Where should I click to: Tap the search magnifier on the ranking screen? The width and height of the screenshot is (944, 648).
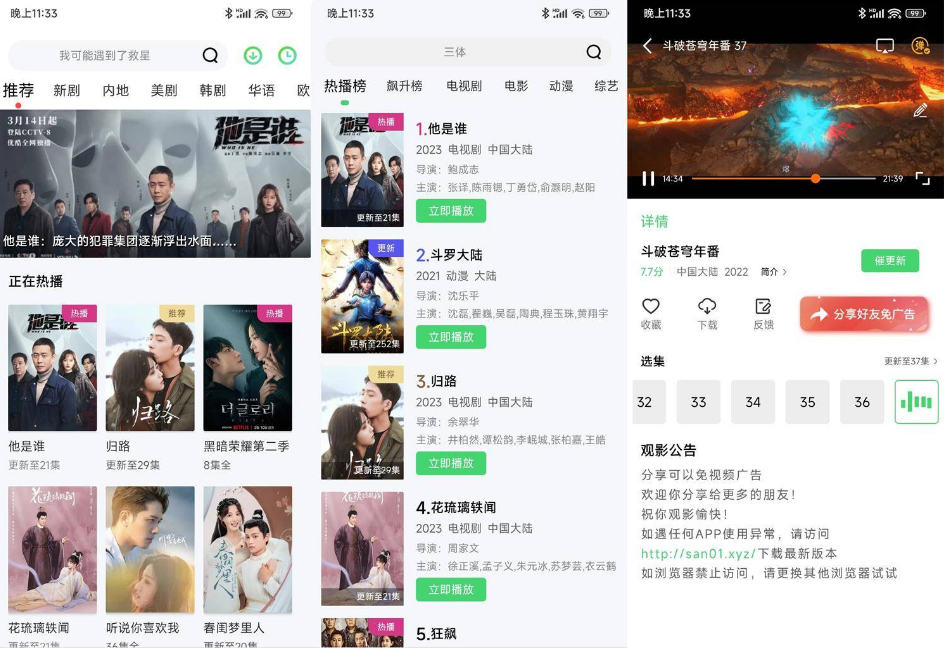(x=594, y=52)
